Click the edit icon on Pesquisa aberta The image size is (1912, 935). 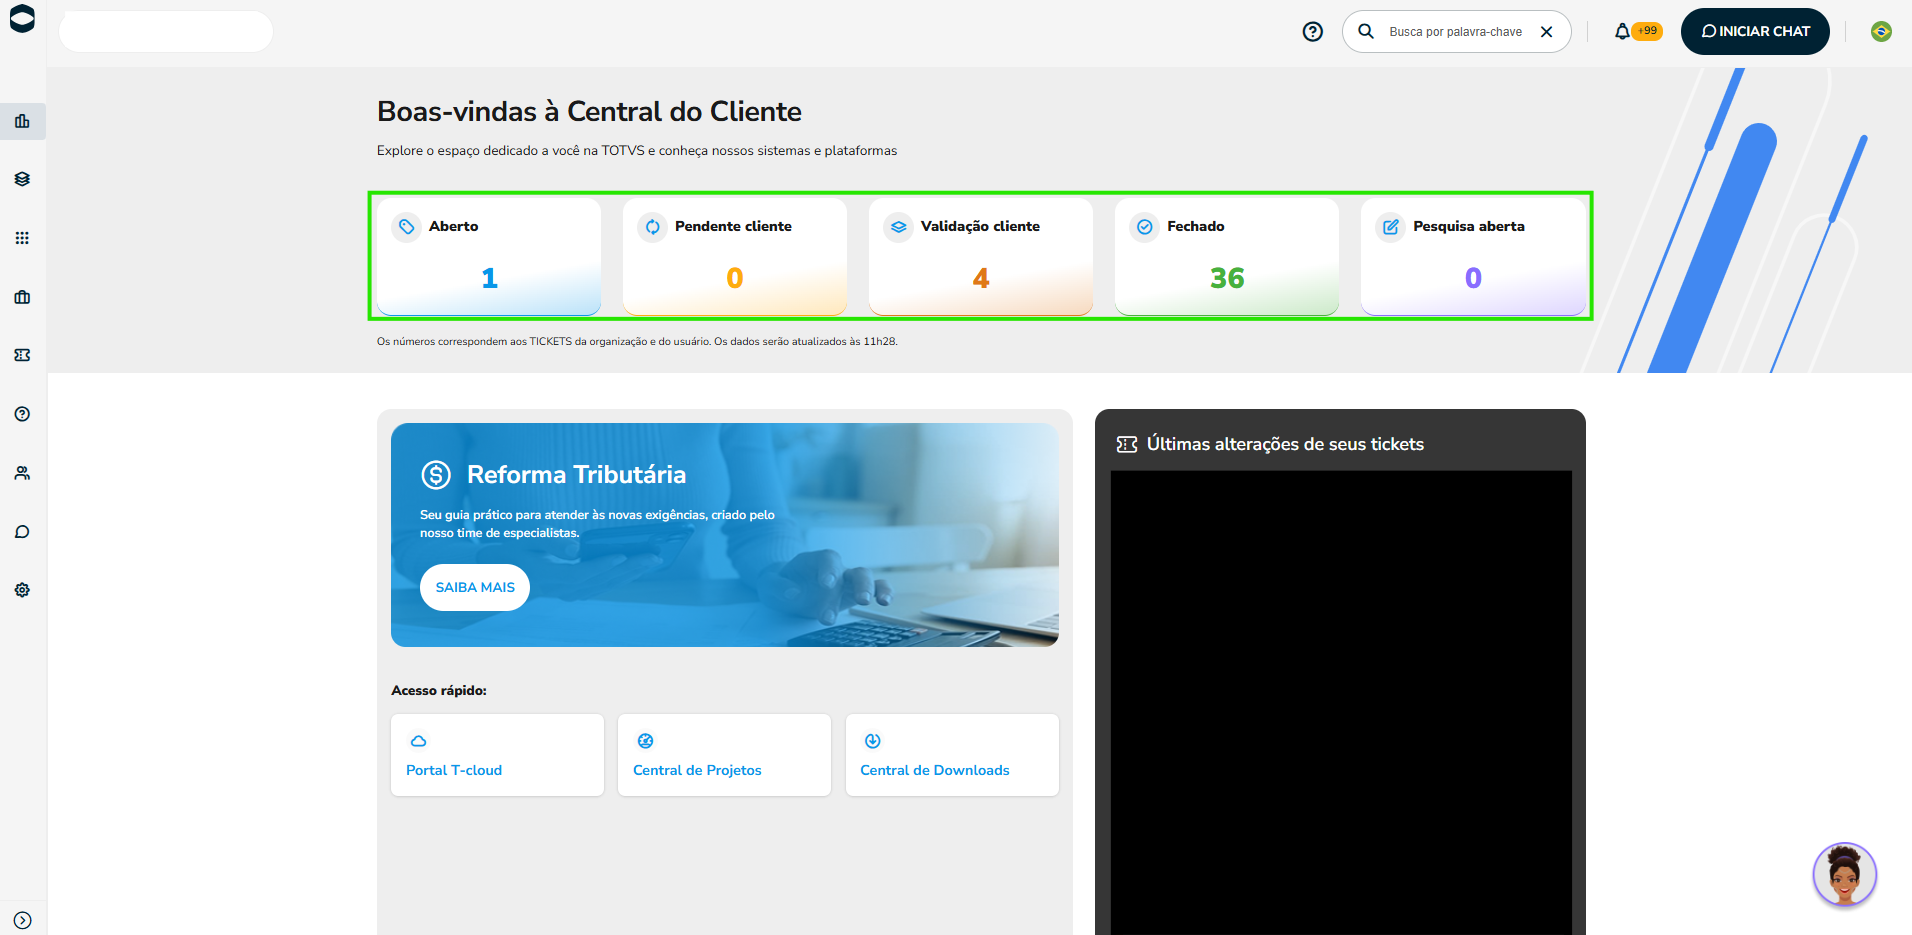click(1390, 227)
